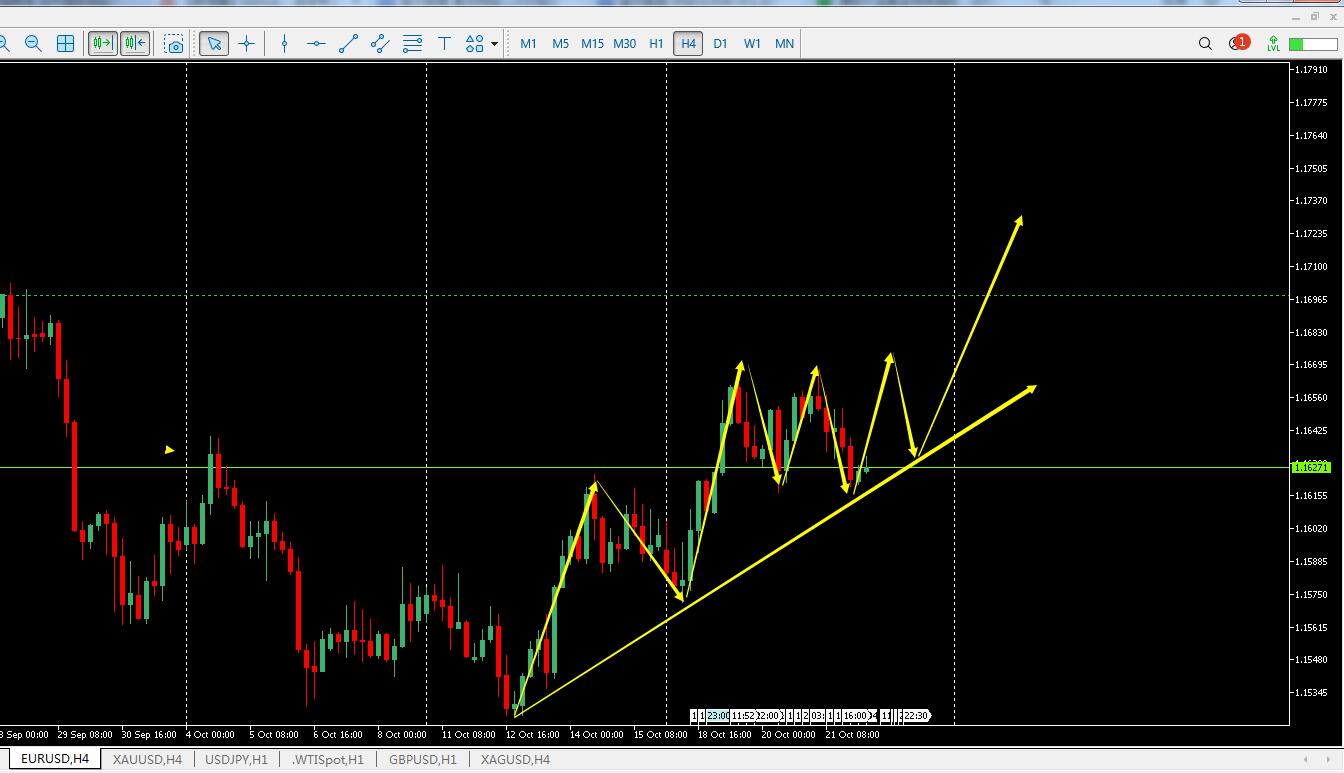The image size is (1344, 773).
Task: Click the 1.17910 price scale value
Action: 1310,70
